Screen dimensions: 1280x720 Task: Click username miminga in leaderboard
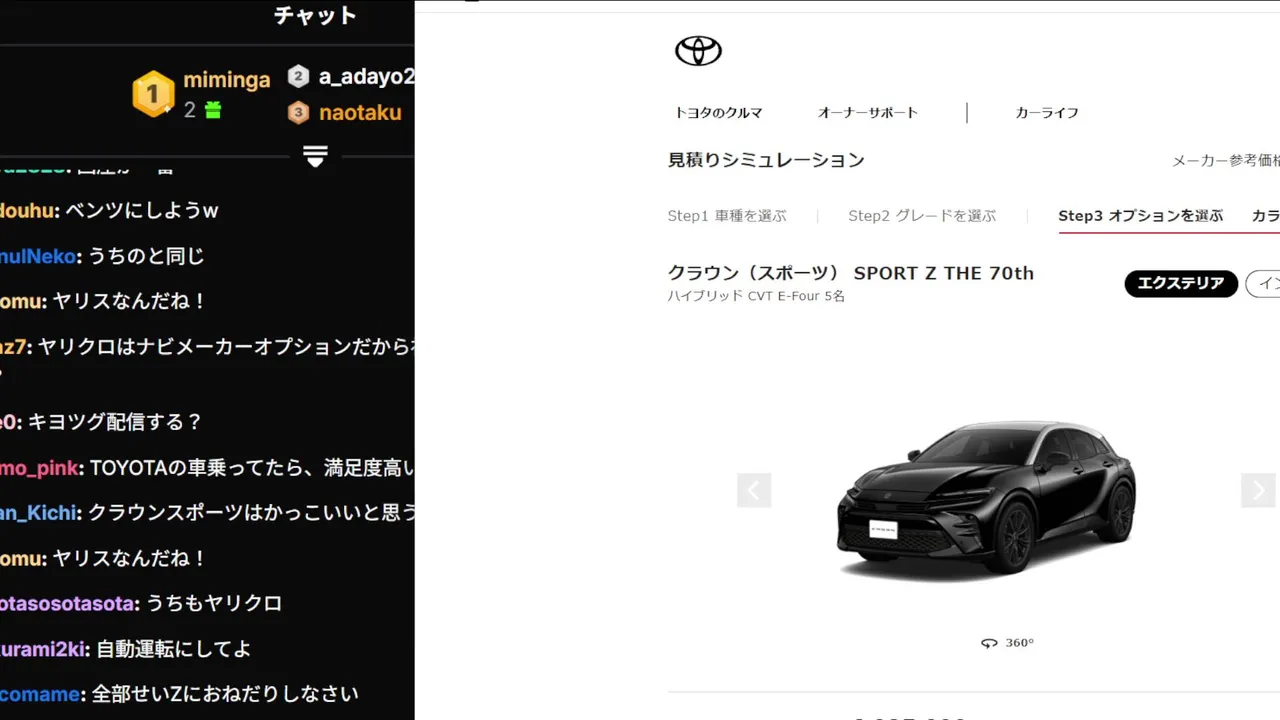(227, 80)
